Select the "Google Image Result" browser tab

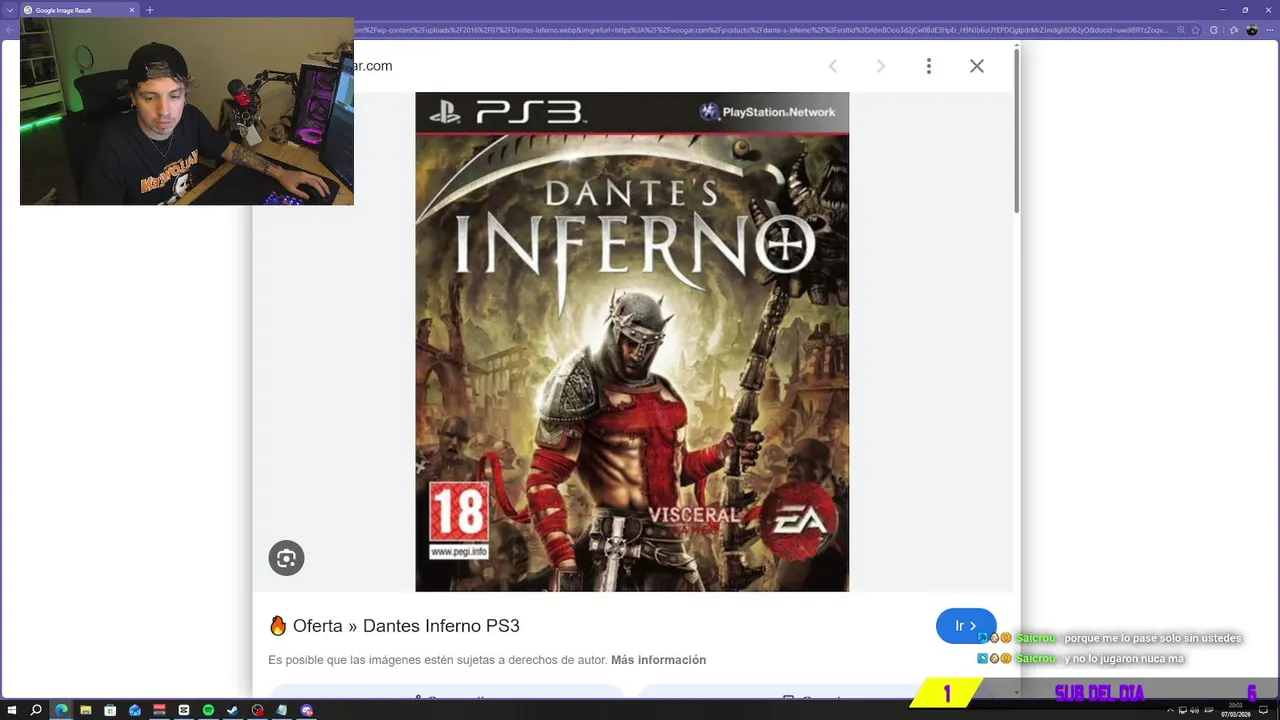(78, 10)
